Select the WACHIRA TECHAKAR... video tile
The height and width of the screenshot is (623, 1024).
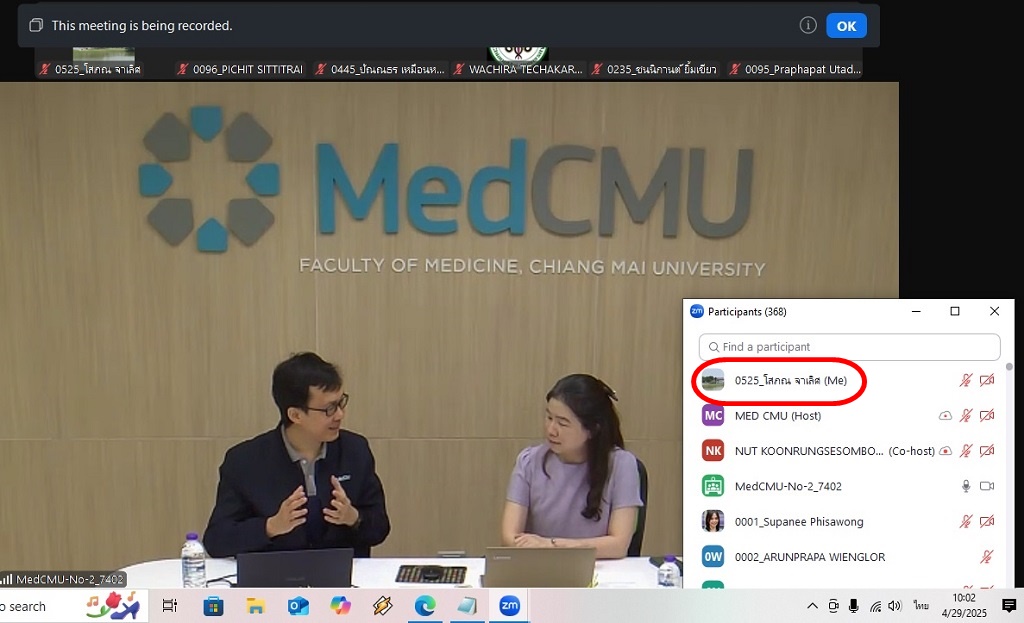[x=518, y=63]
